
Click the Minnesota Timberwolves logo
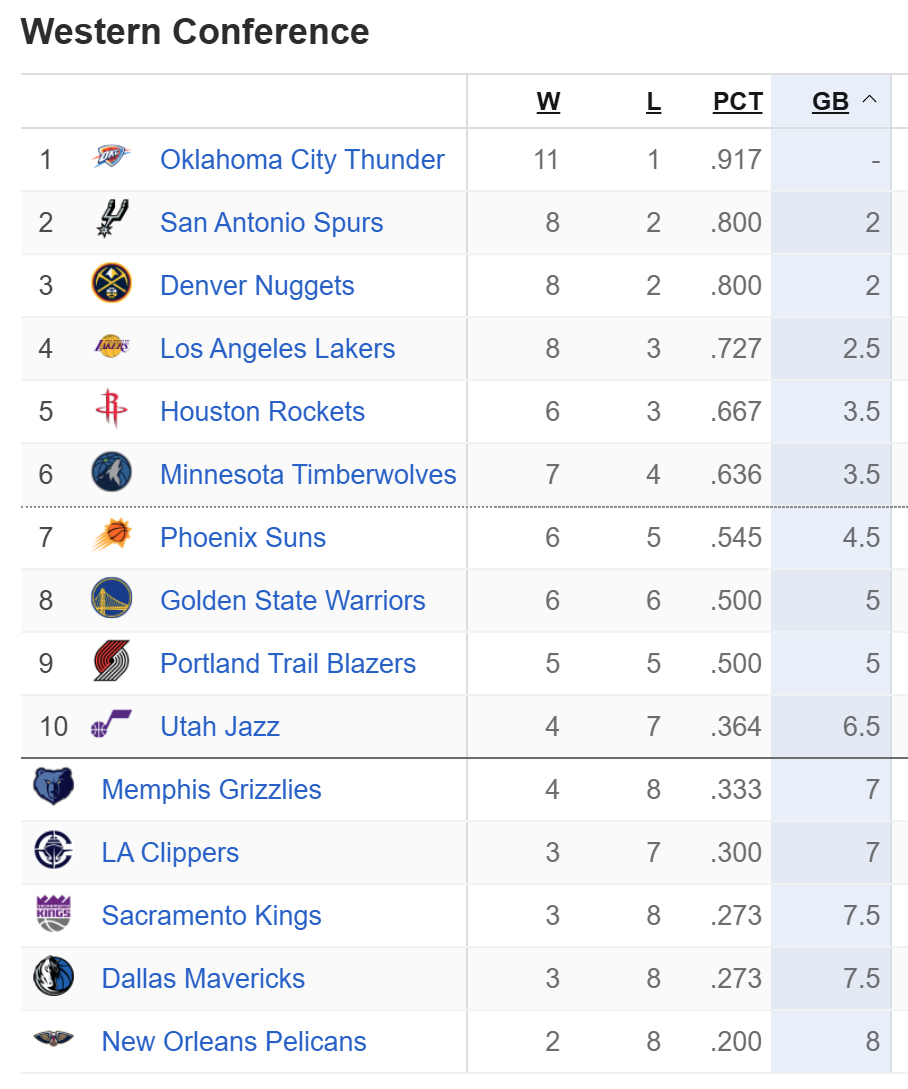tap(111, 473)
